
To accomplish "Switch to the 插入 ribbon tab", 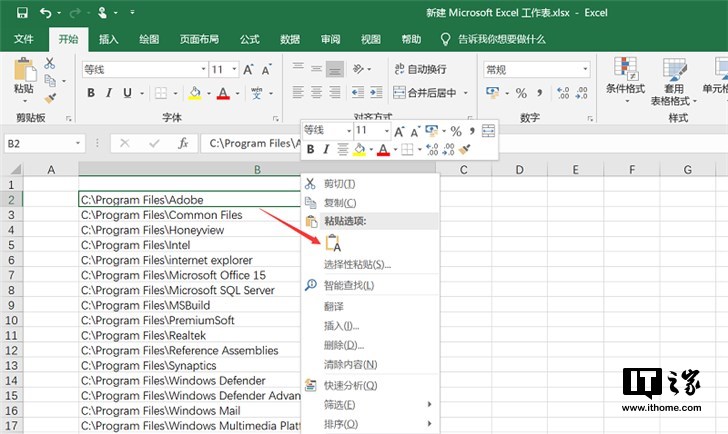I will coord(108,39).
